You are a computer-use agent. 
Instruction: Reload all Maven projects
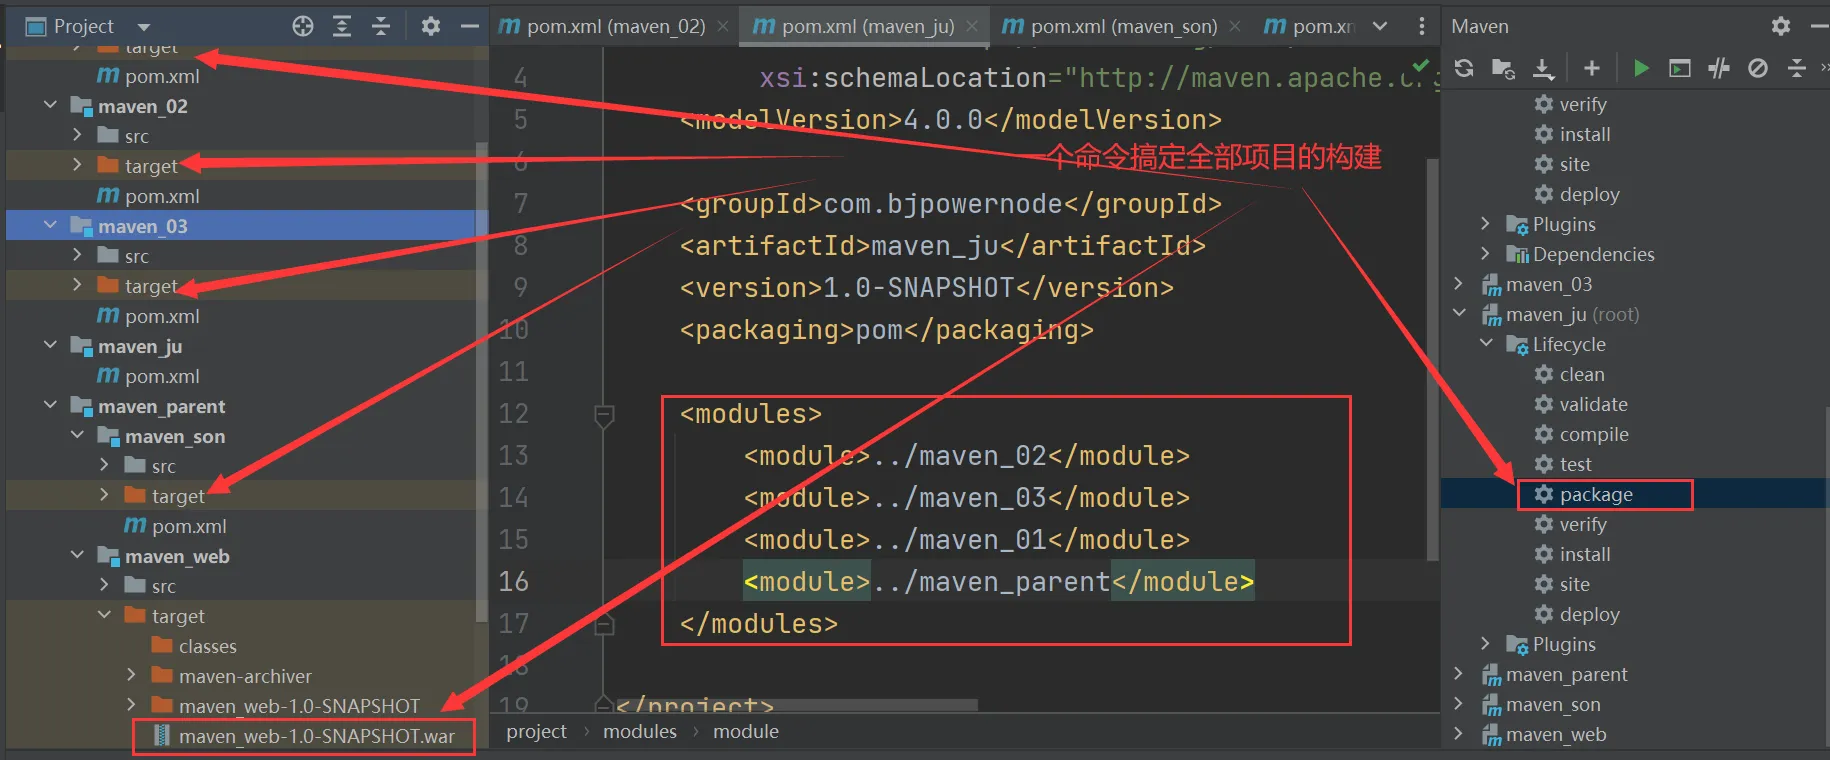click(1464, 68)
